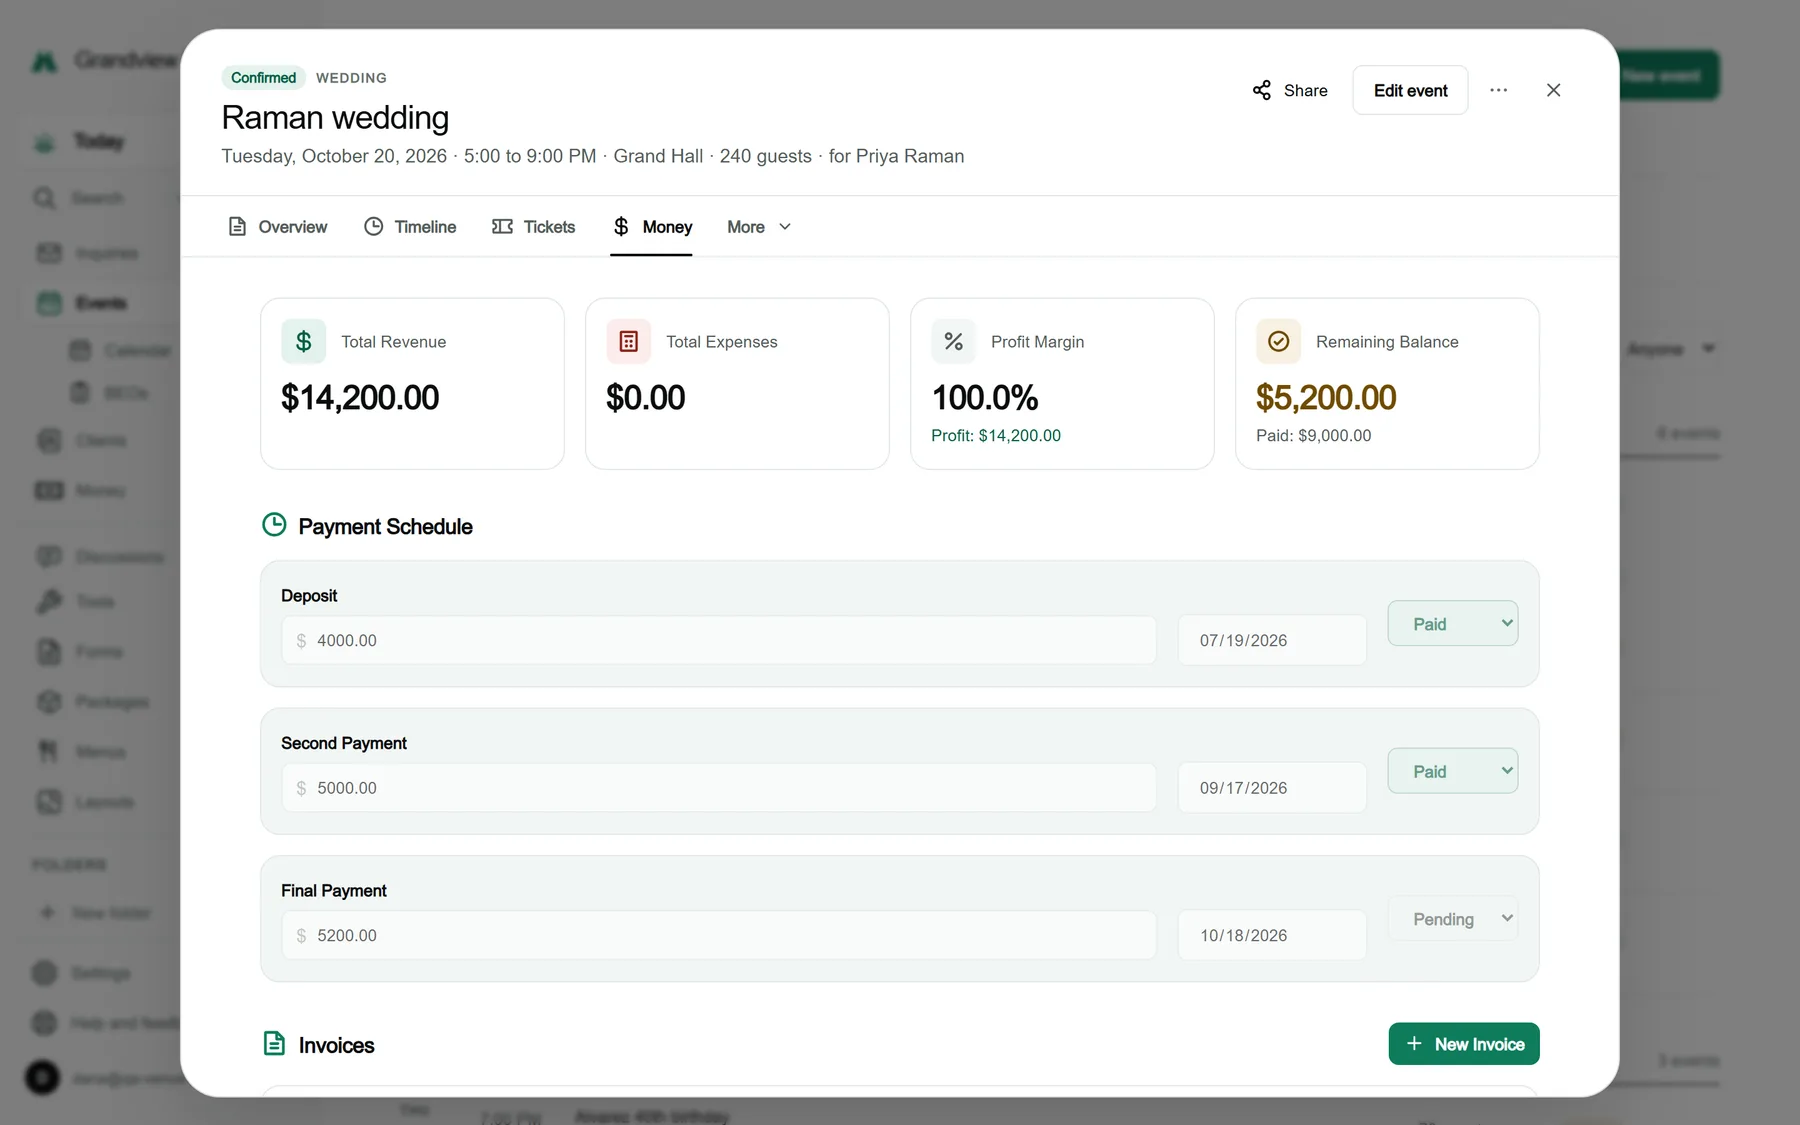Click the Overview tab document icon
The image size is (1800, 1125).
237,227
